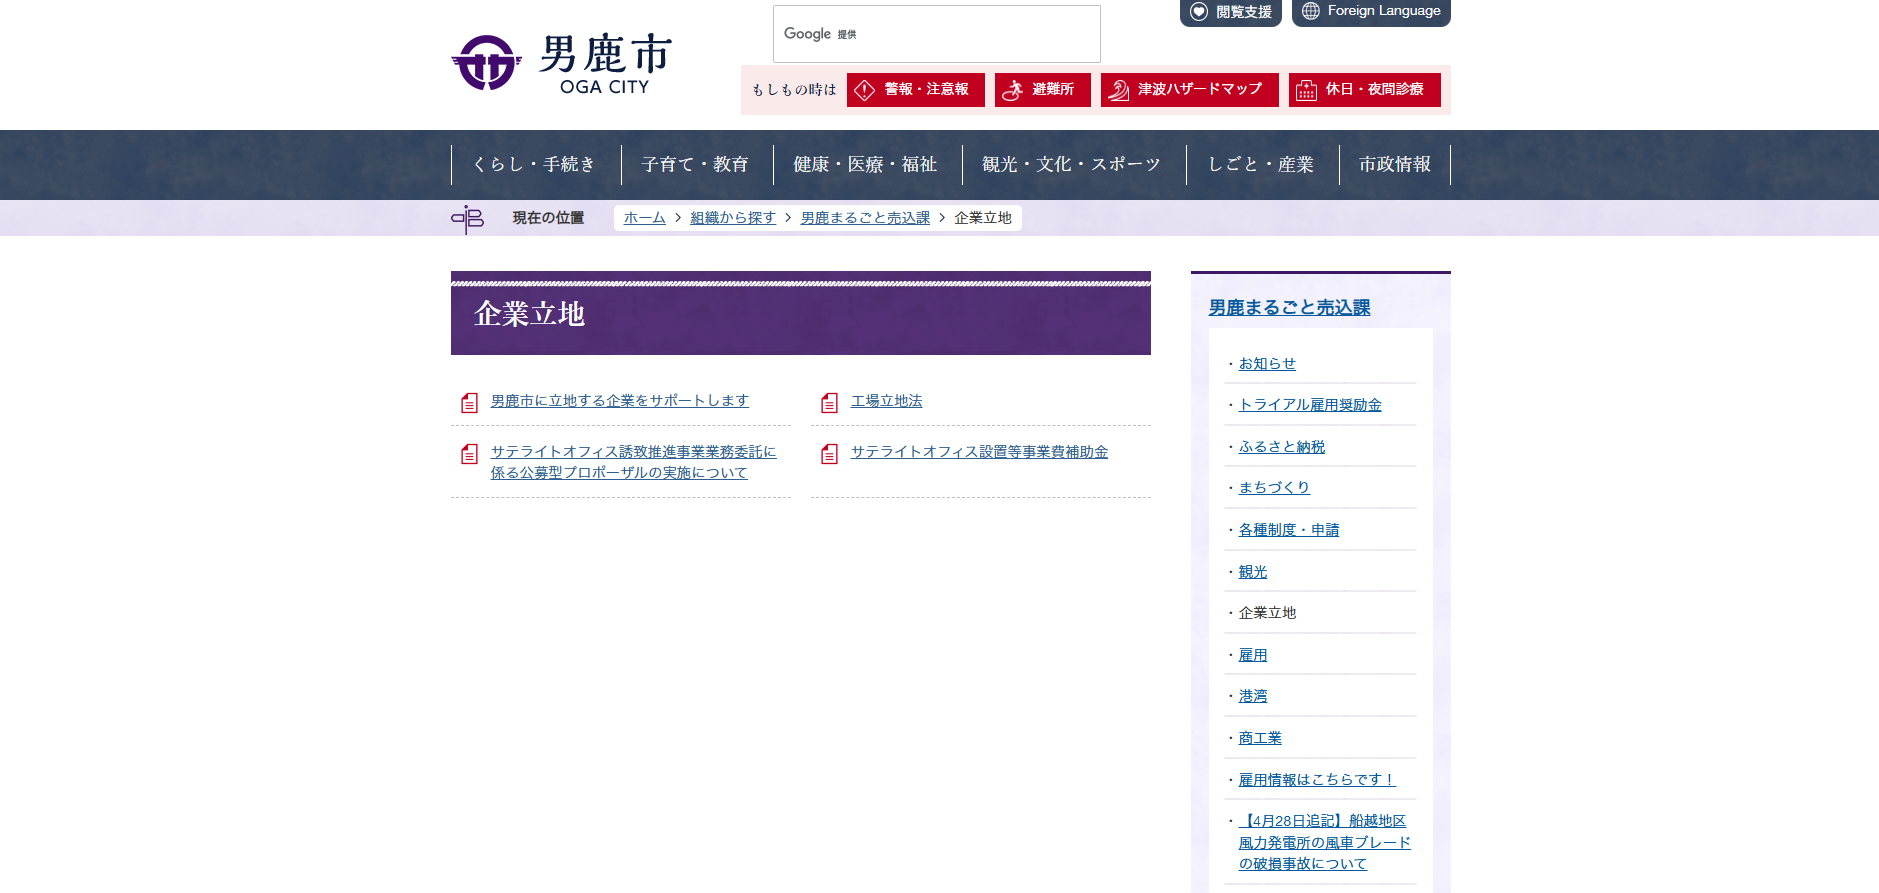Click the Google search input field
The image size is (1879, 893).
936,34
